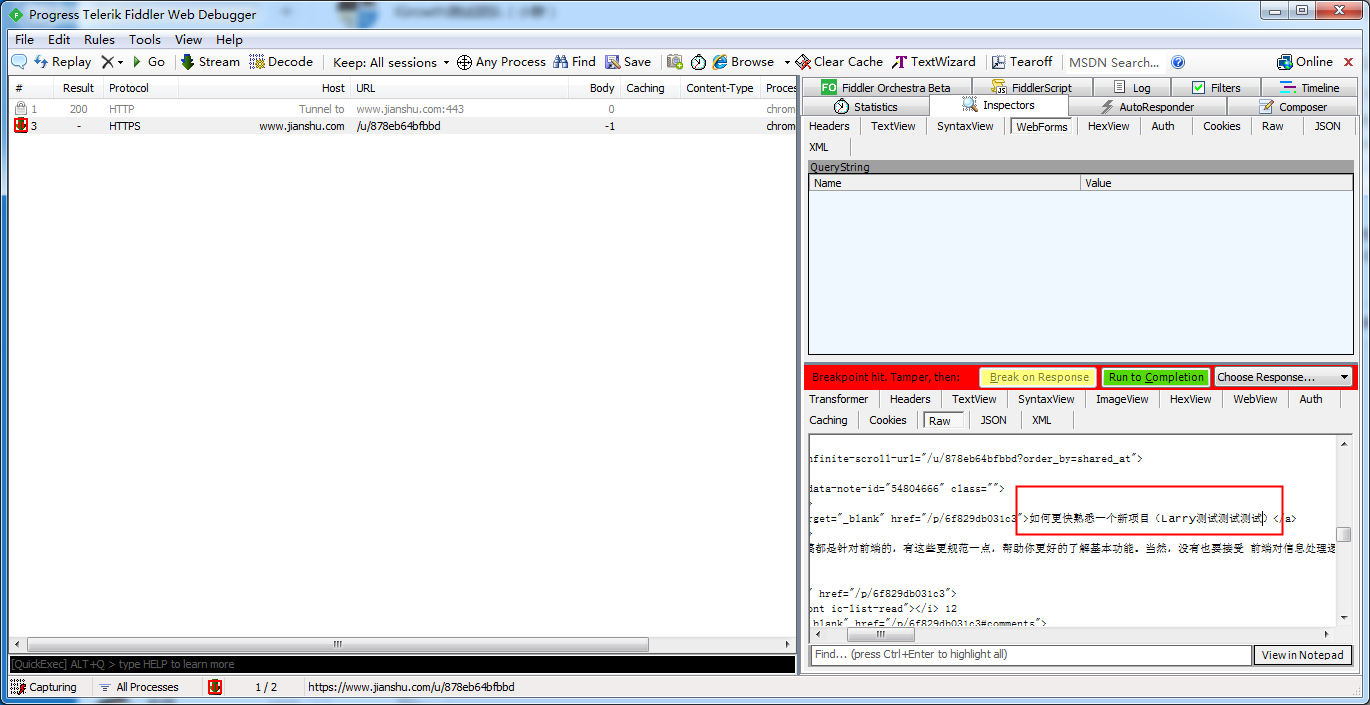The image size is (1370, 705).
Task: Select request XML inspector tab
Action: click(818, 147)
